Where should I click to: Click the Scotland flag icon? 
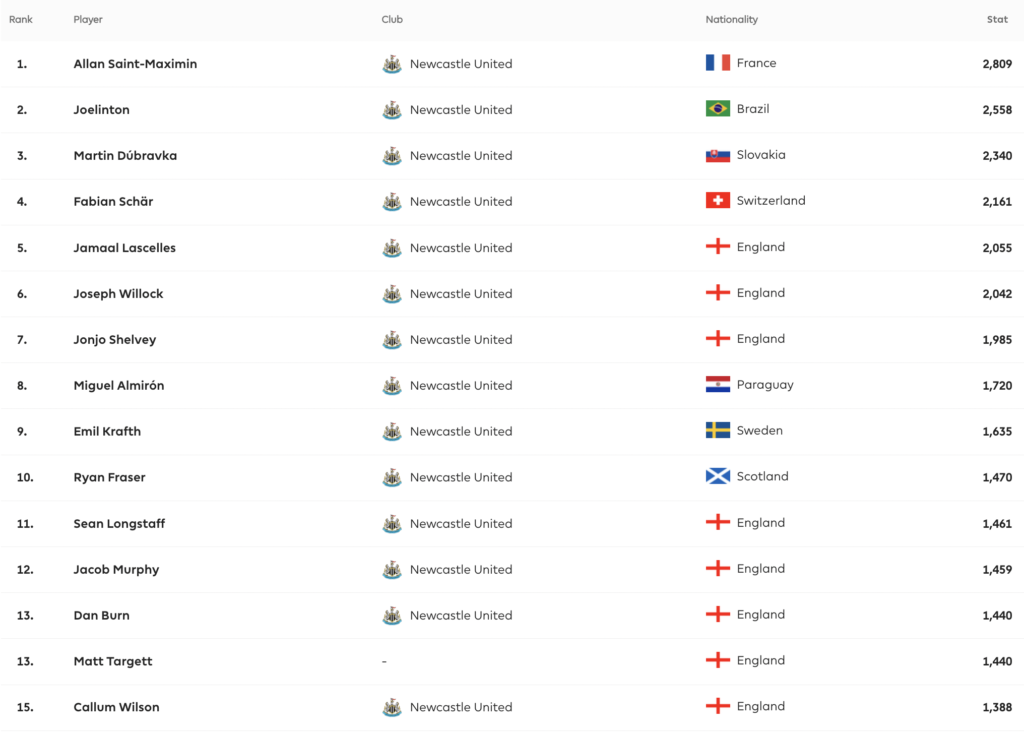(x=717, y=477)
